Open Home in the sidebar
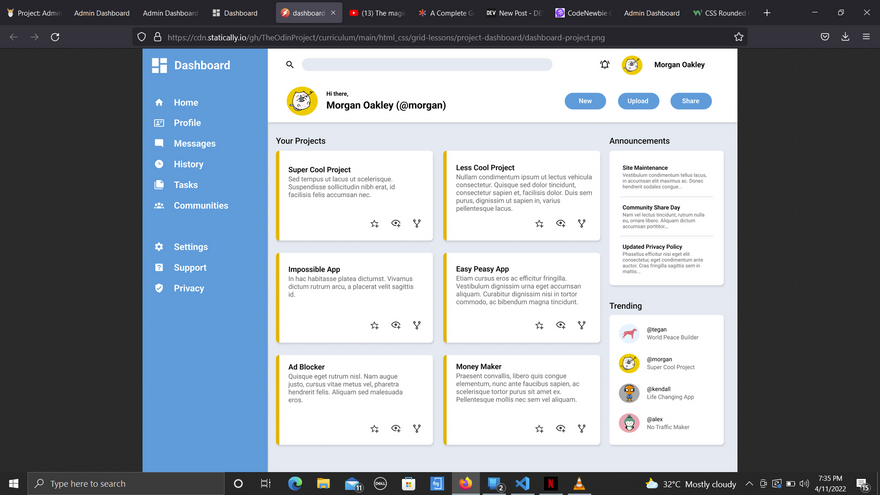880x495 pixels. (185, 103)
